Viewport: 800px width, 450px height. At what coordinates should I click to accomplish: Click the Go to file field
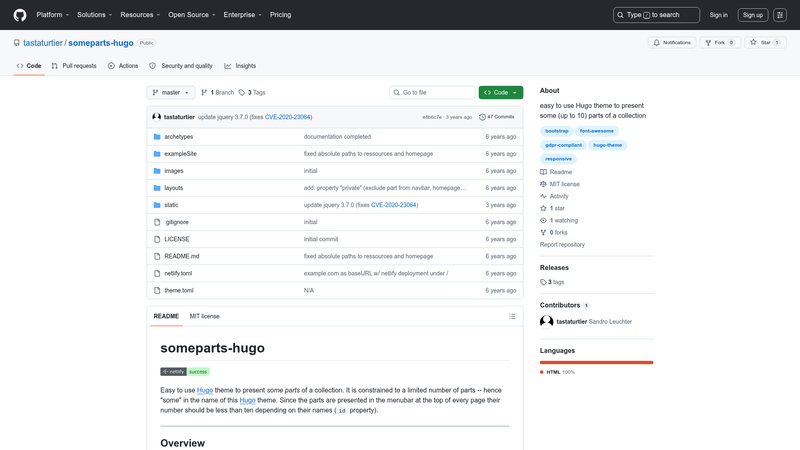pyautogui.click(x=432, y=92)
